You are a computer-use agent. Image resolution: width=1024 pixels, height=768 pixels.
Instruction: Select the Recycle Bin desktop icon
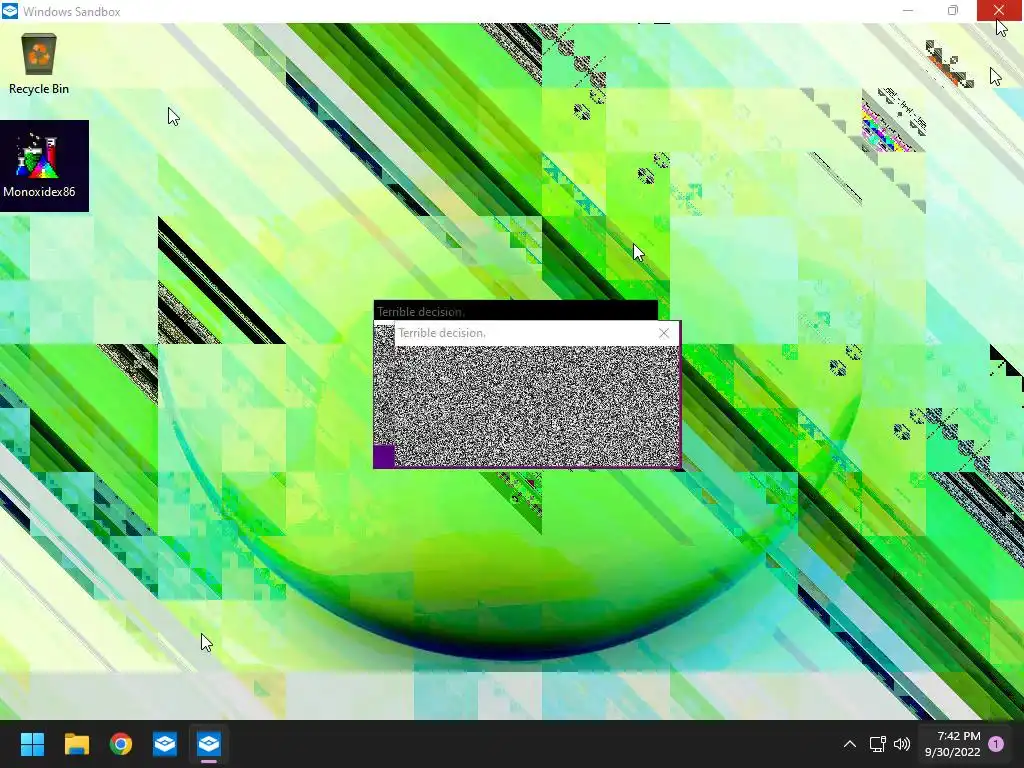(39, 64)
